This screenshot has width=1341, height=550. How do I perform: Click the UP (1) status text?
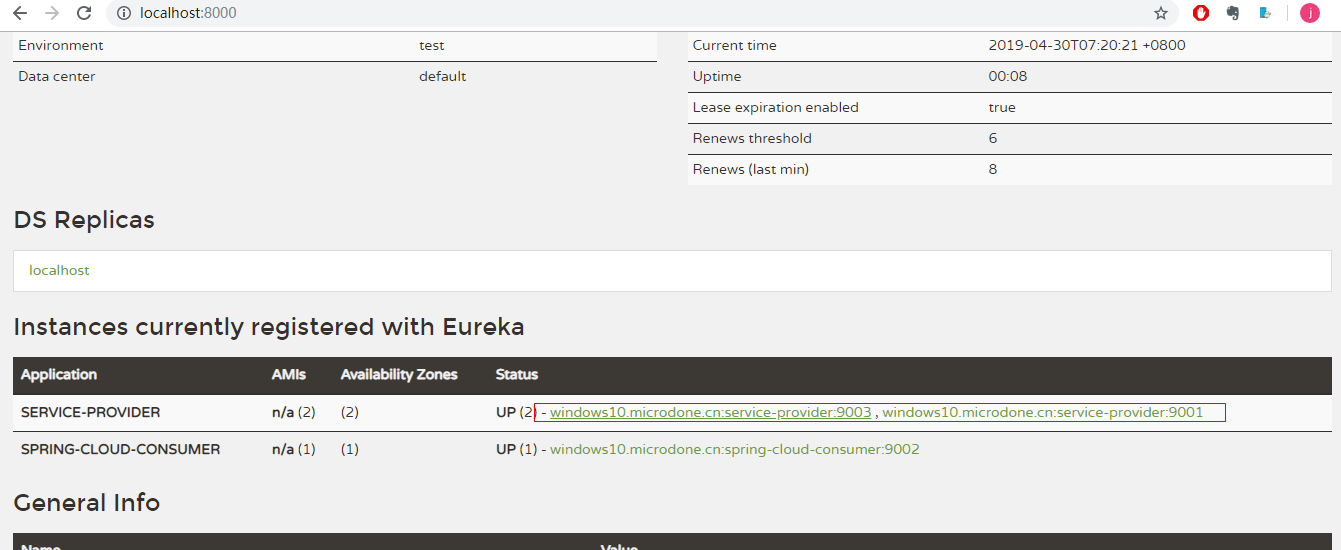[517, 449]
